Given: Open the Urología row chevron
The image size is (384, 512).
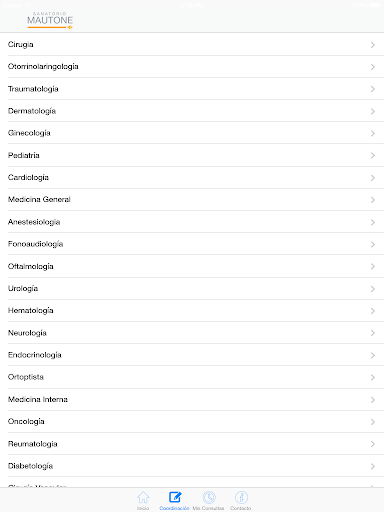Looking at the screenshot, I should click(x=373, y=289).
